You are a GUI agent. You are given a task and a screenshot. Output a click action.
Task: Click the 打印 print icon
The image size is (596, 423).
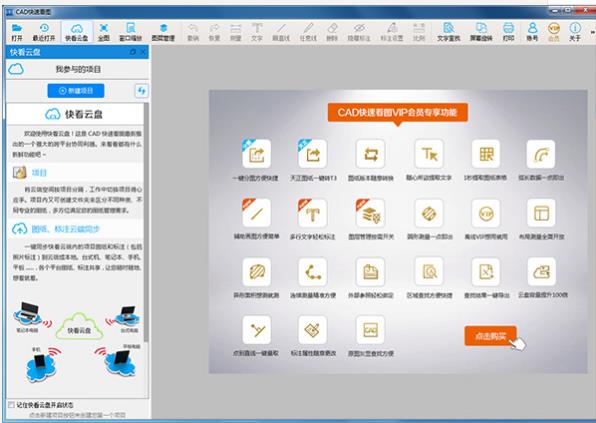pos(509,32)
